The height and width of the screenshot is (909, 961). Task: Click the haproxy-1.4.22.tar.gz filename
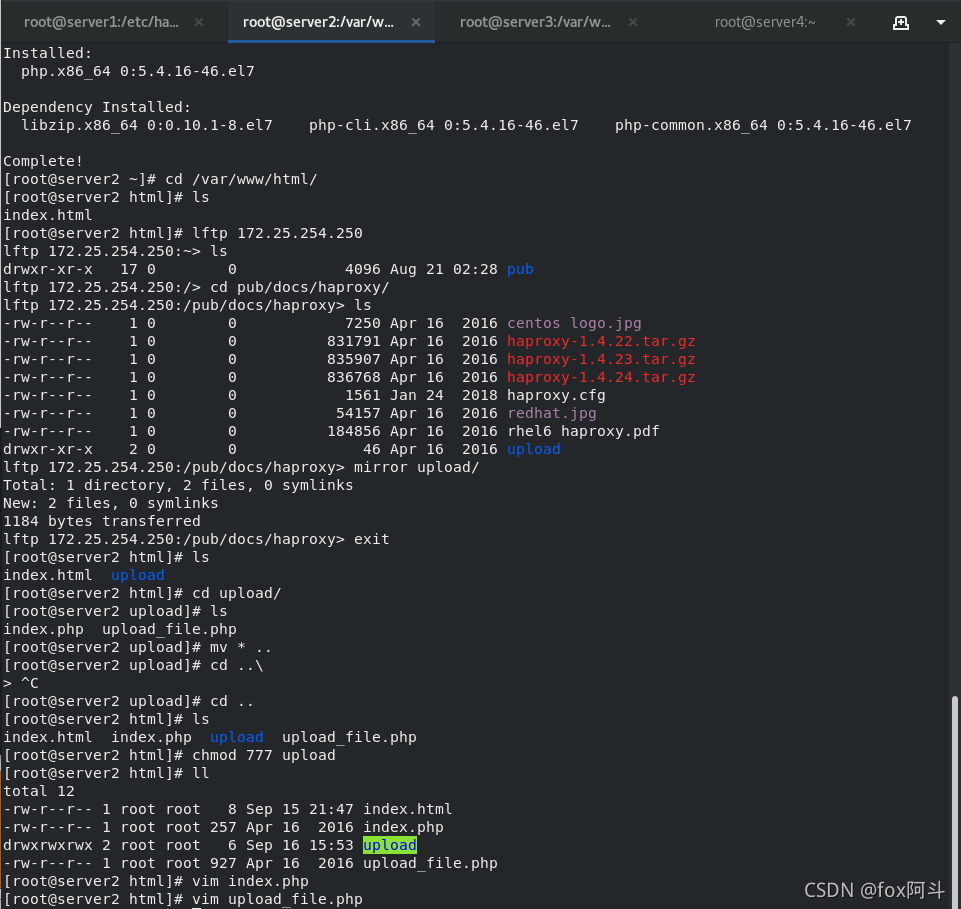601,341
